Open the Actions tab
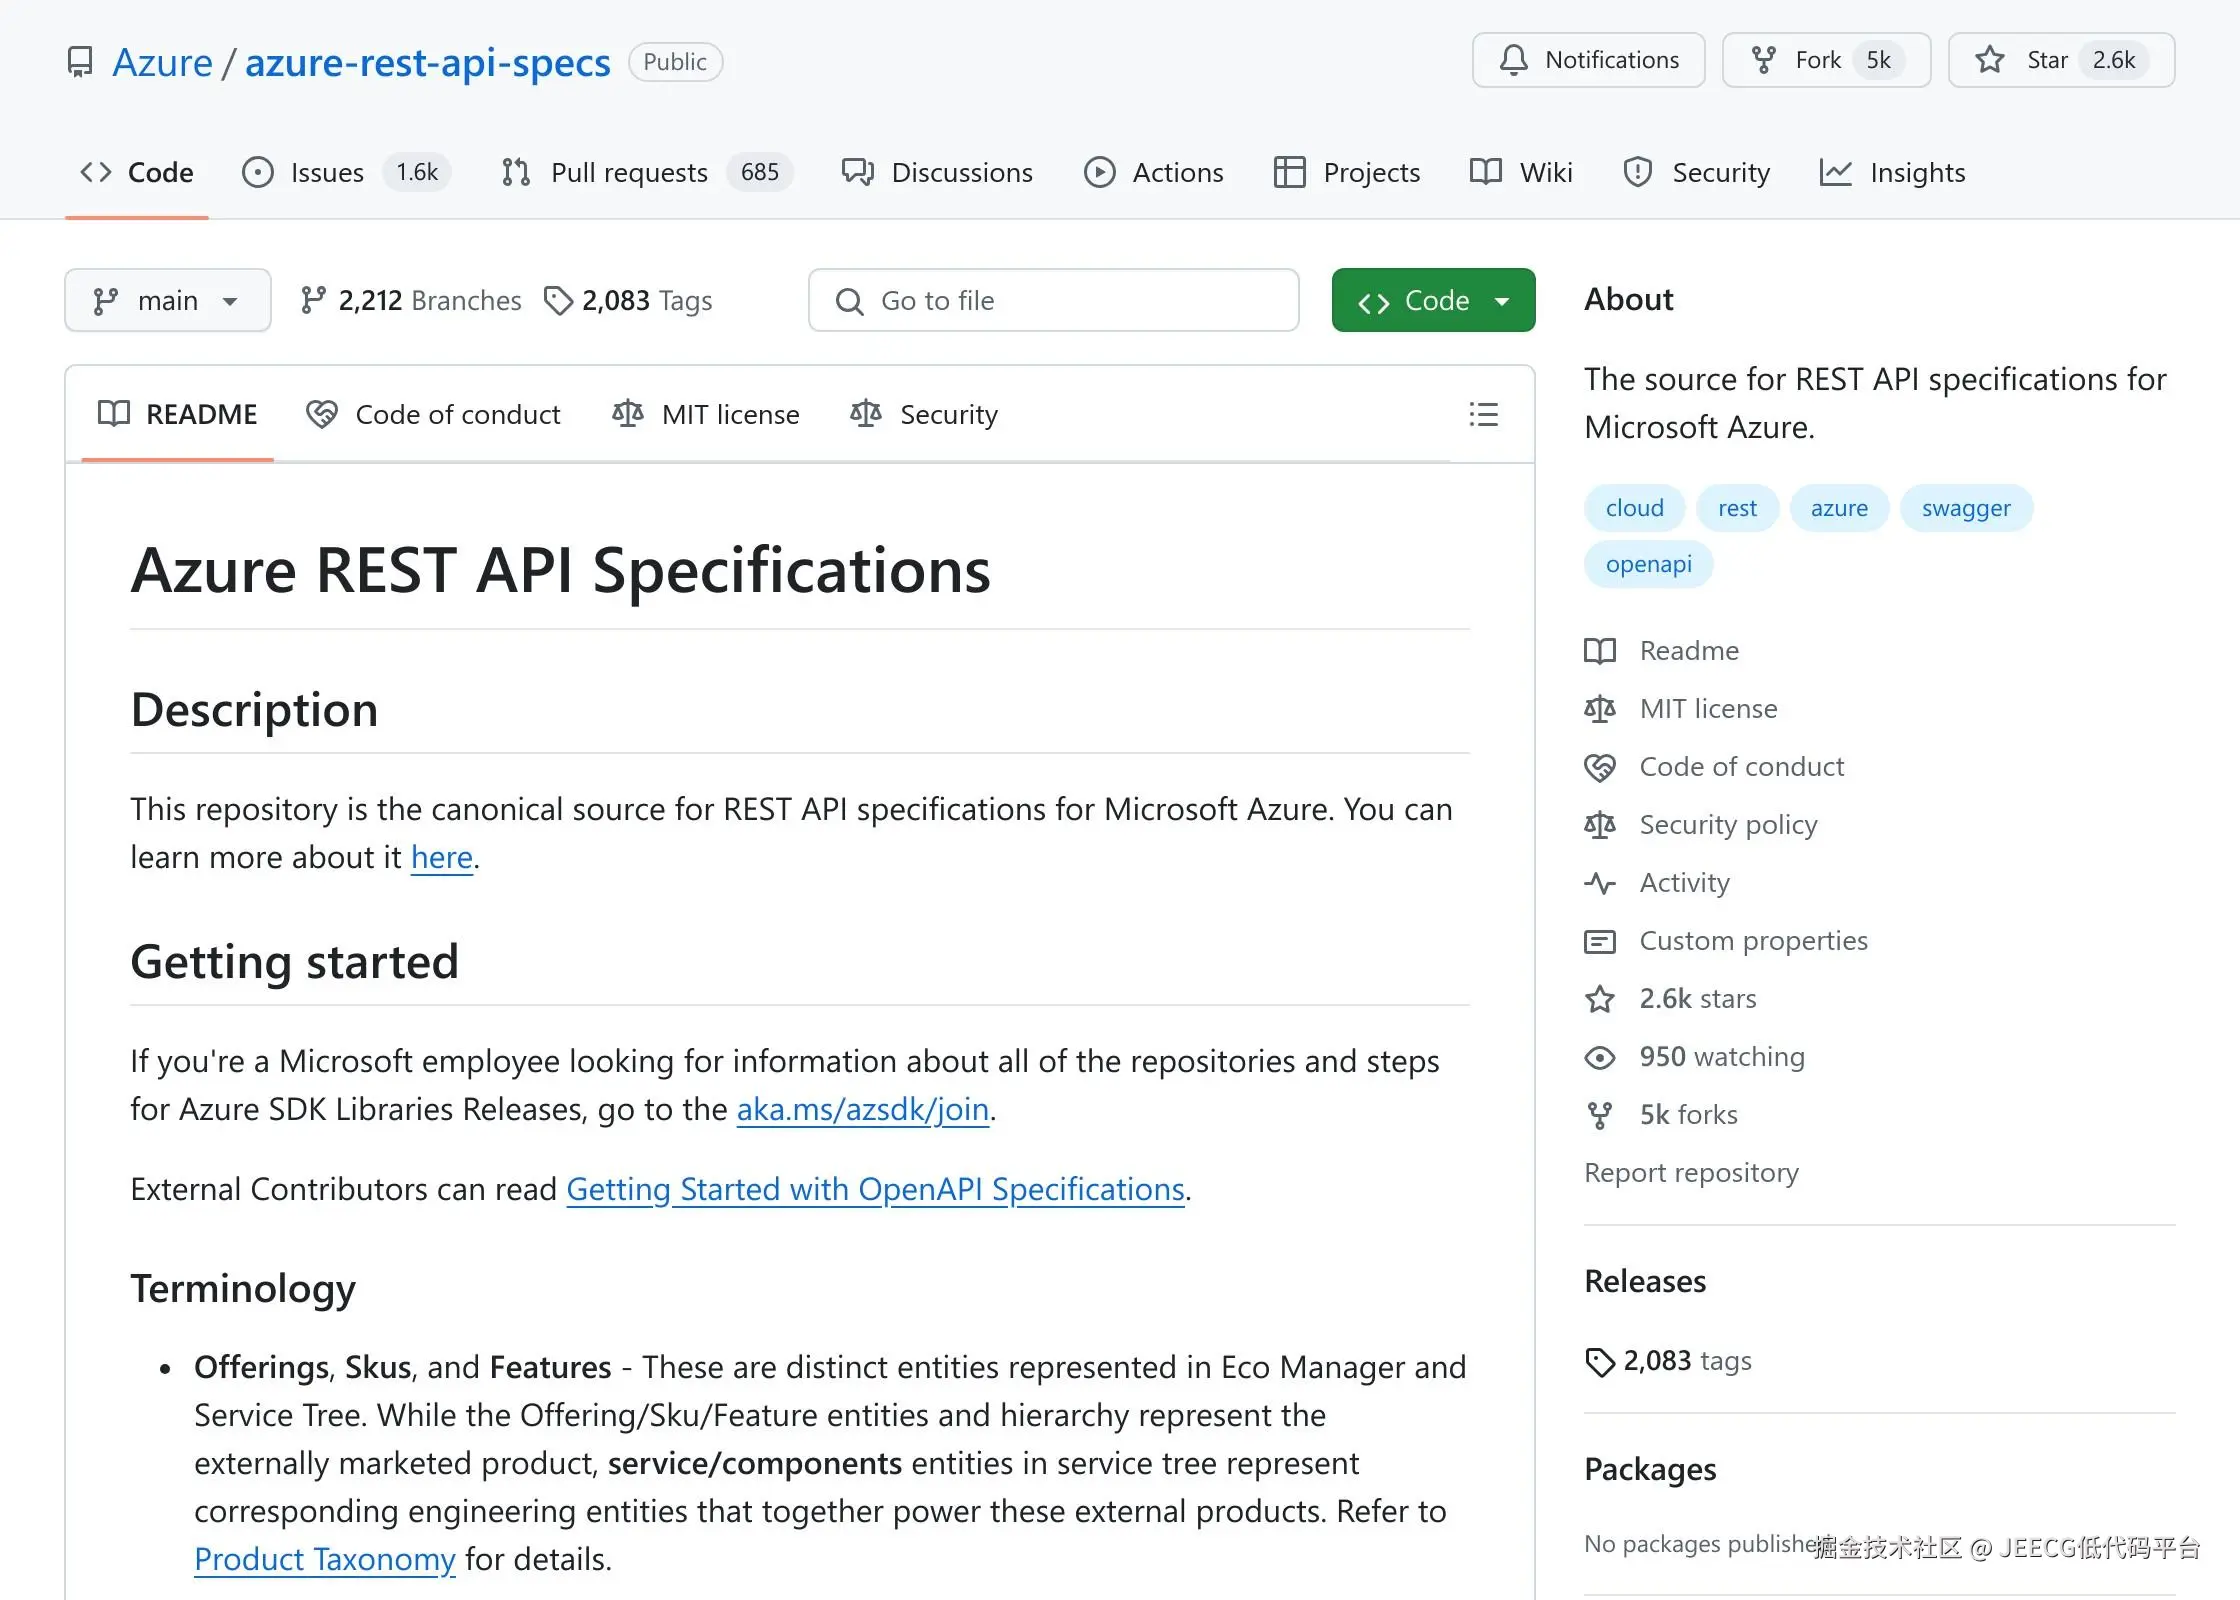Viewport: 2240px width, 1600px height. pos(1154,172)
